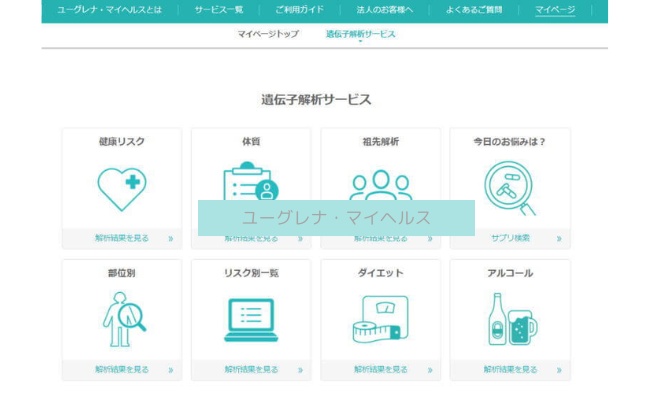Image resolution: width=650 pixels, height=400 pixels.
Task: Click the chevron arrow beside サプリ検索
Action: click(x=559, y=239)
